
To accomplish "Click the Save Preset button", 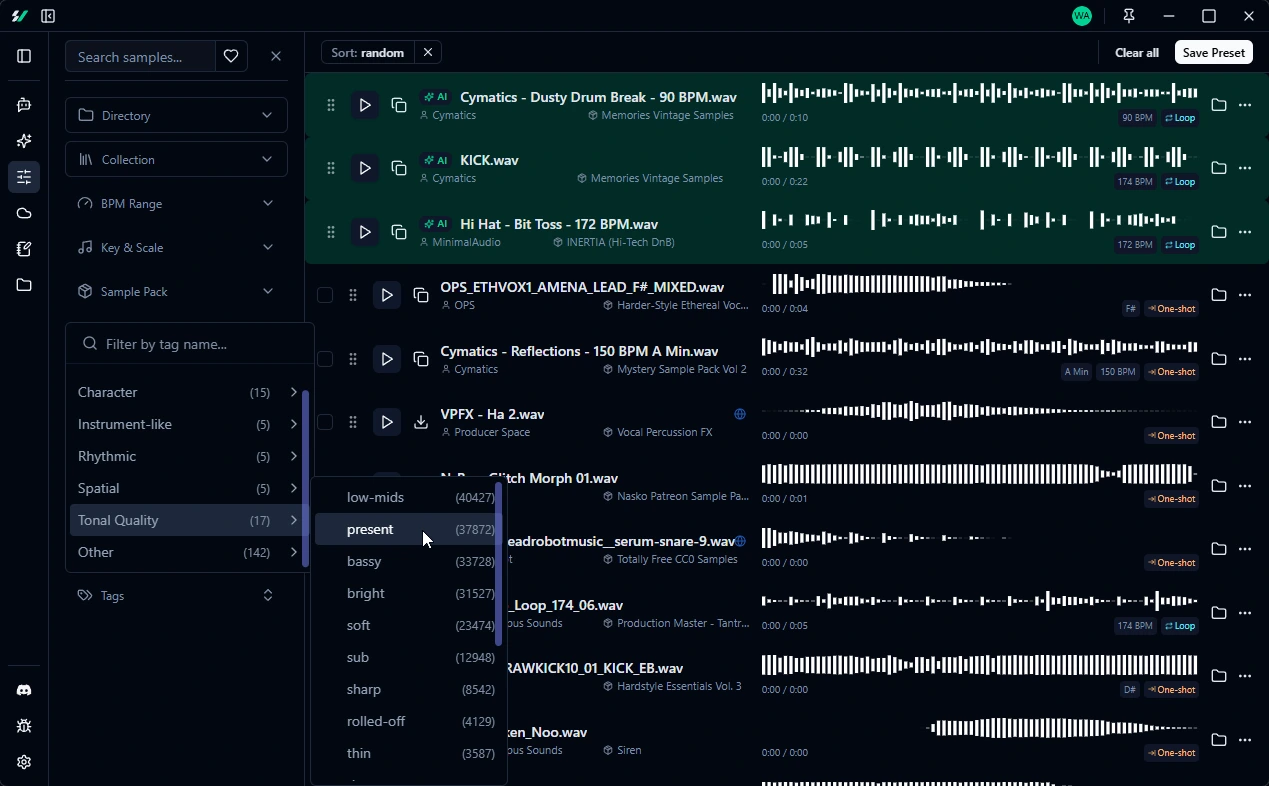I will coord(1213,52).
